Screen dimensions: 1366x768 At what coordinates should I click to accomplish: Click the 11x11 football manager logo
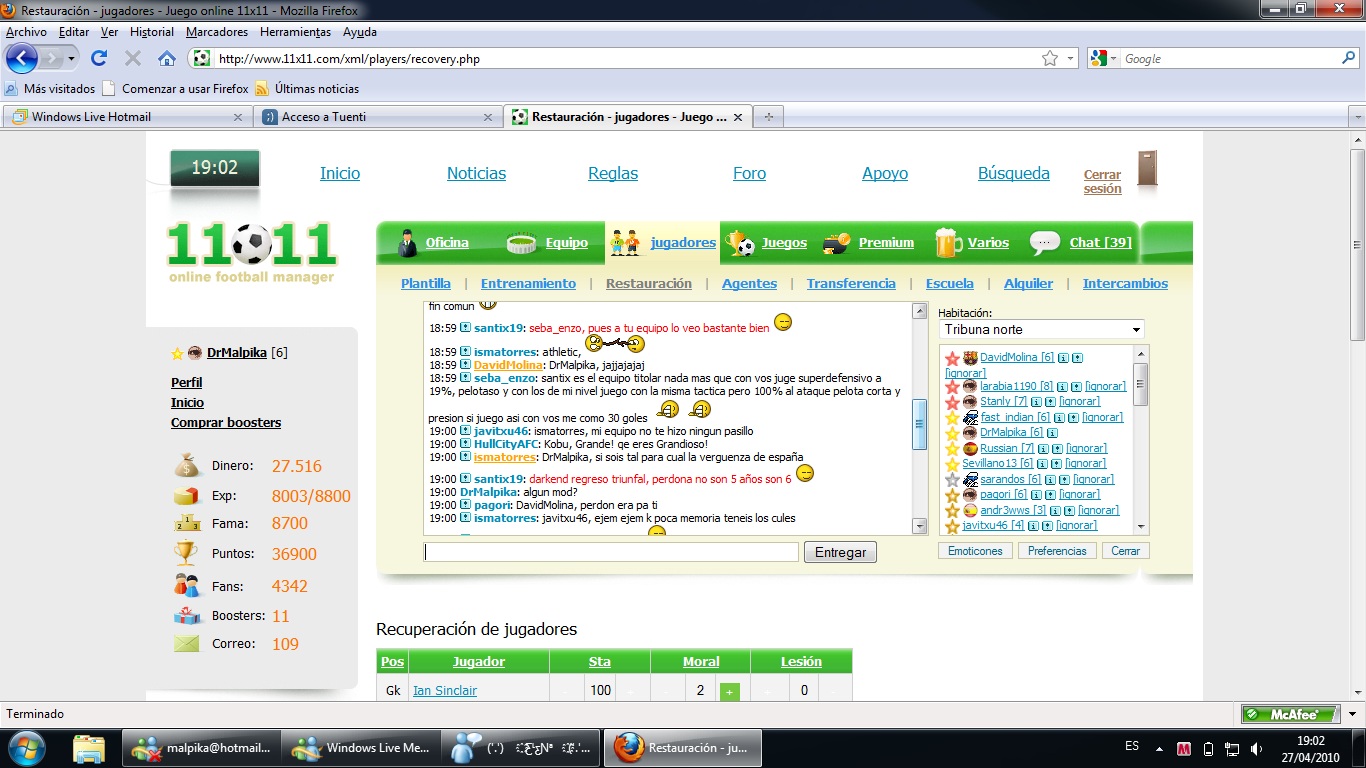coord(251,251)
